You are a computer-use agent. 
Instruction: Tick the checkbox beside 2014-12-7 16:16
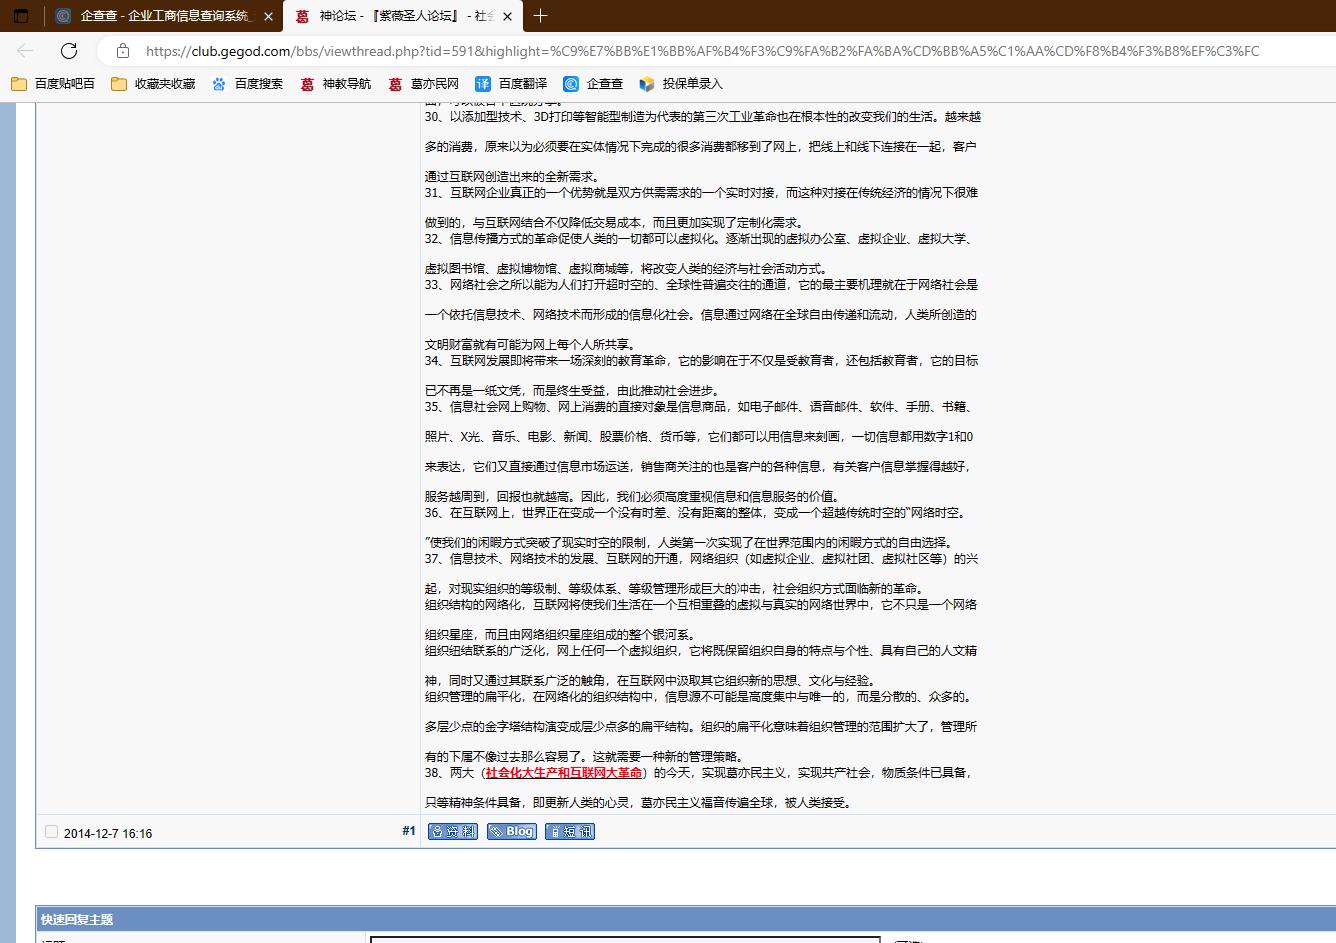51,832
